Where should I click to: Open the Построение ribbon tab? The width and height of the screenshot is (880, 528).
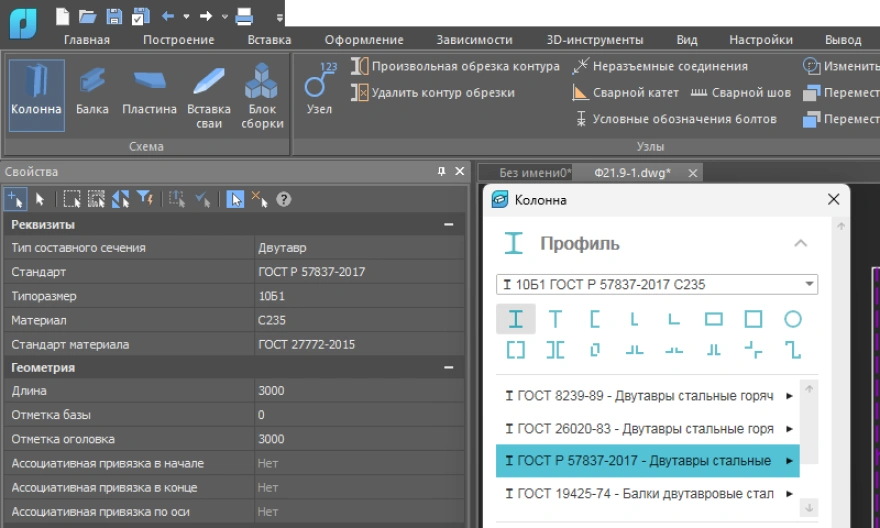(x=178, y=40)
